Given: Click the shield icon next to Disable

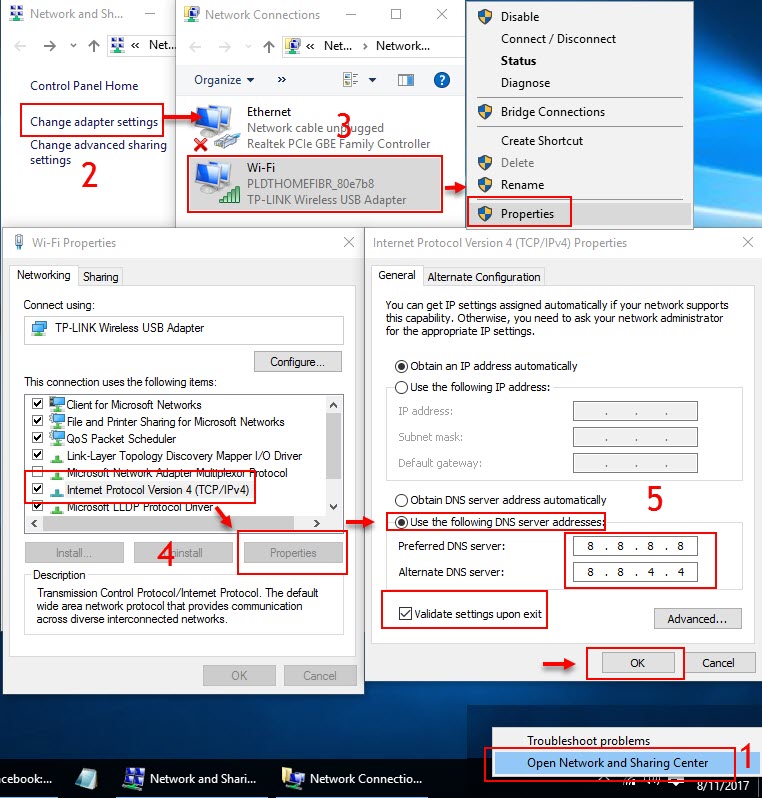Looking at the screenshot, I should coord(485,17).
